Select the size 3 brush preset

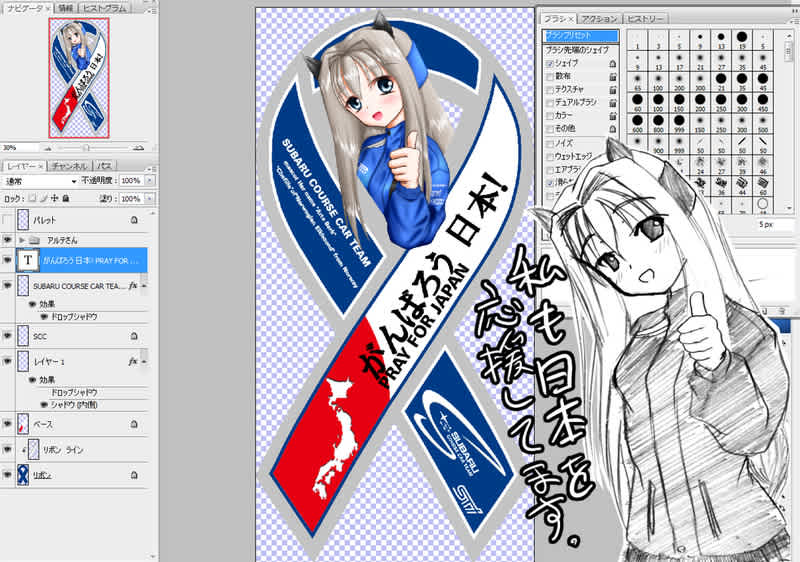click(658, 39)
